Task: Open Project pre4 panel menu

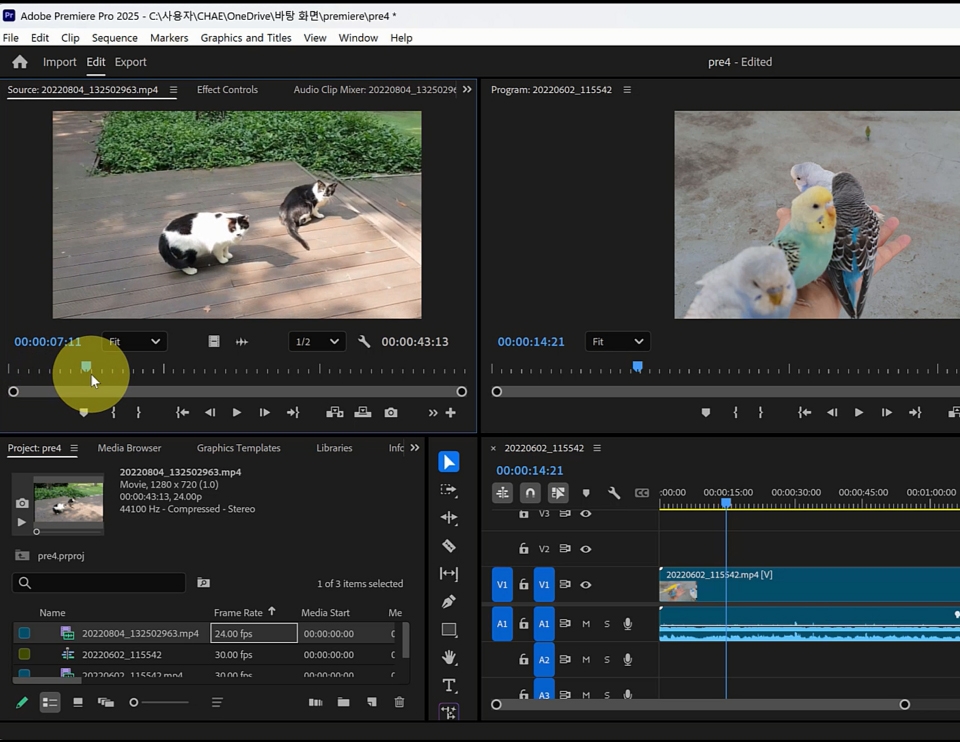Action: pos(74,448)
